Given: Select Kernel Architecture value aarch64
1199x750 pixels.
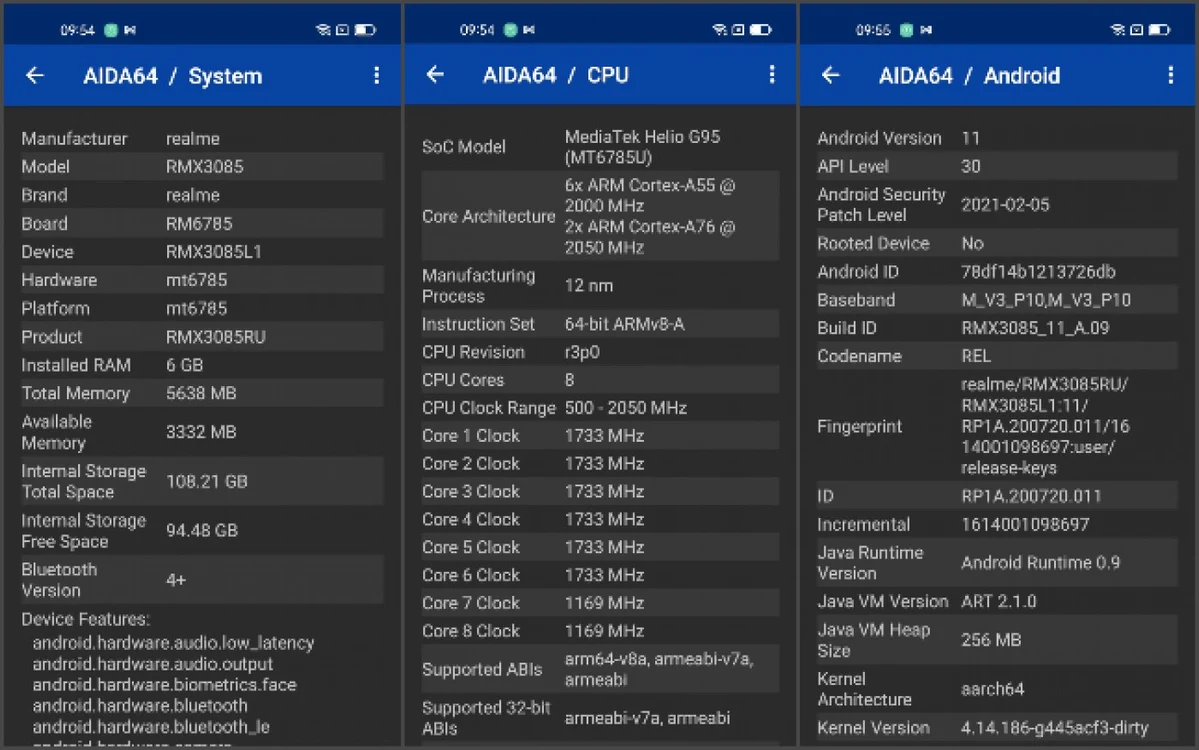Looking at the screenshot, I should (993, 690).
